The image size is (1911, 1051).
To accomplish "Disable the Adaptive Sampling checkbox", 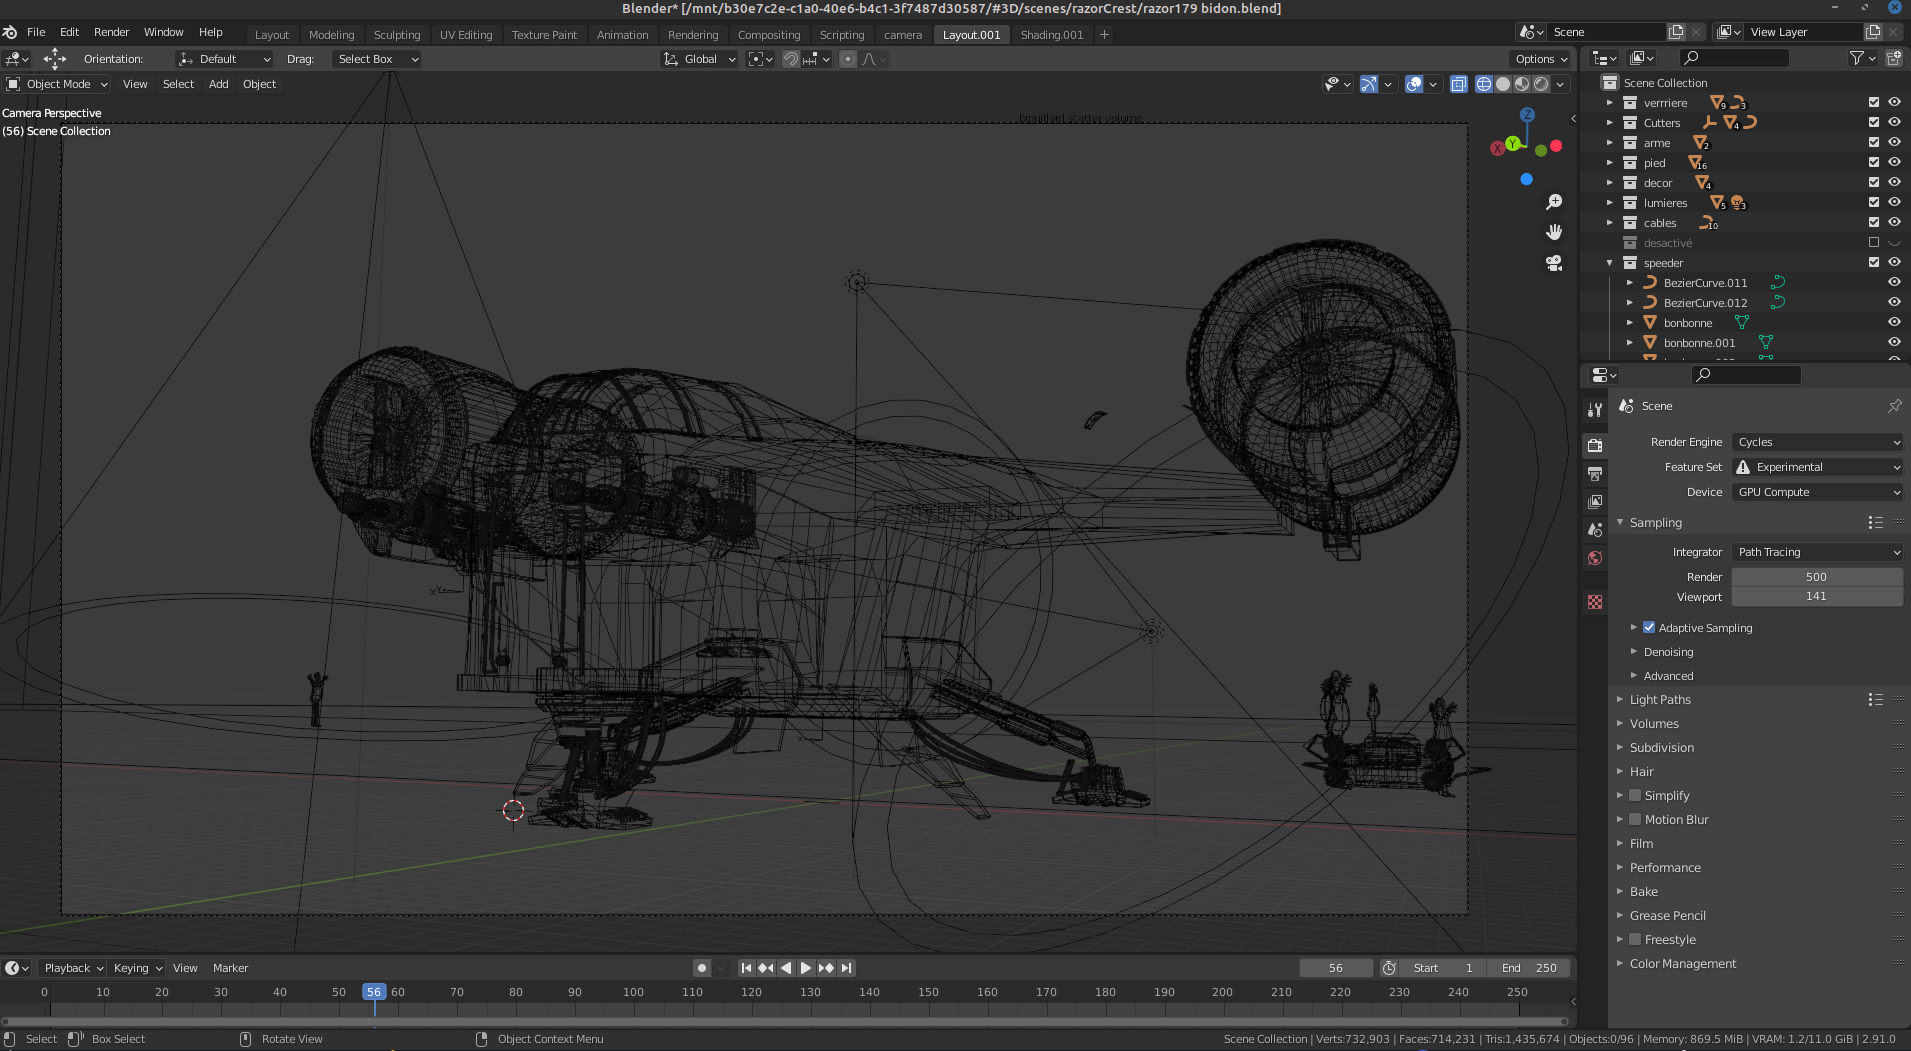I will coord(1650,627).
